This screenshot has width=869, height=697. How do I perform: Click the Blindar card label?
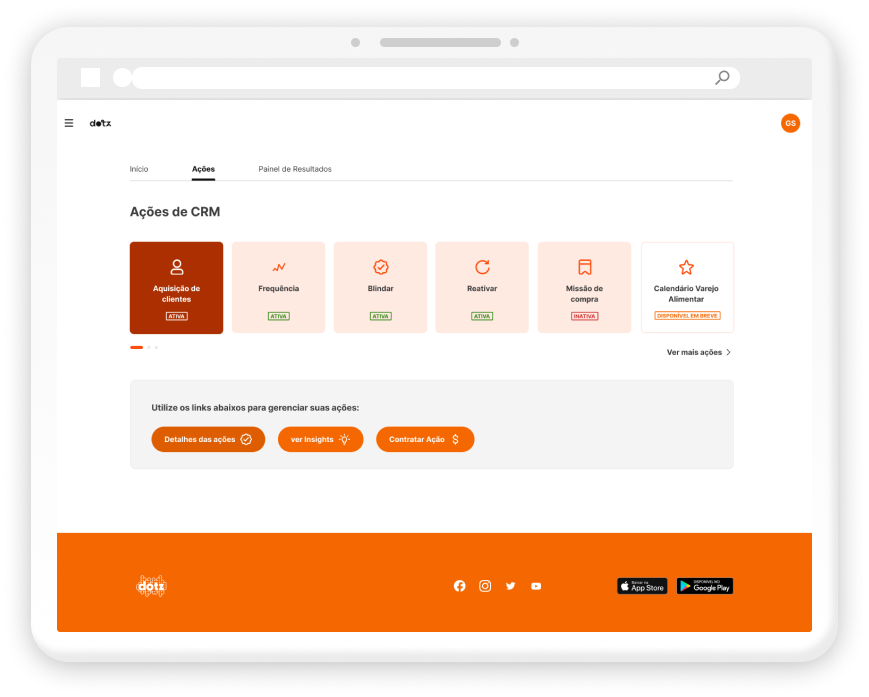click(380, 288)
